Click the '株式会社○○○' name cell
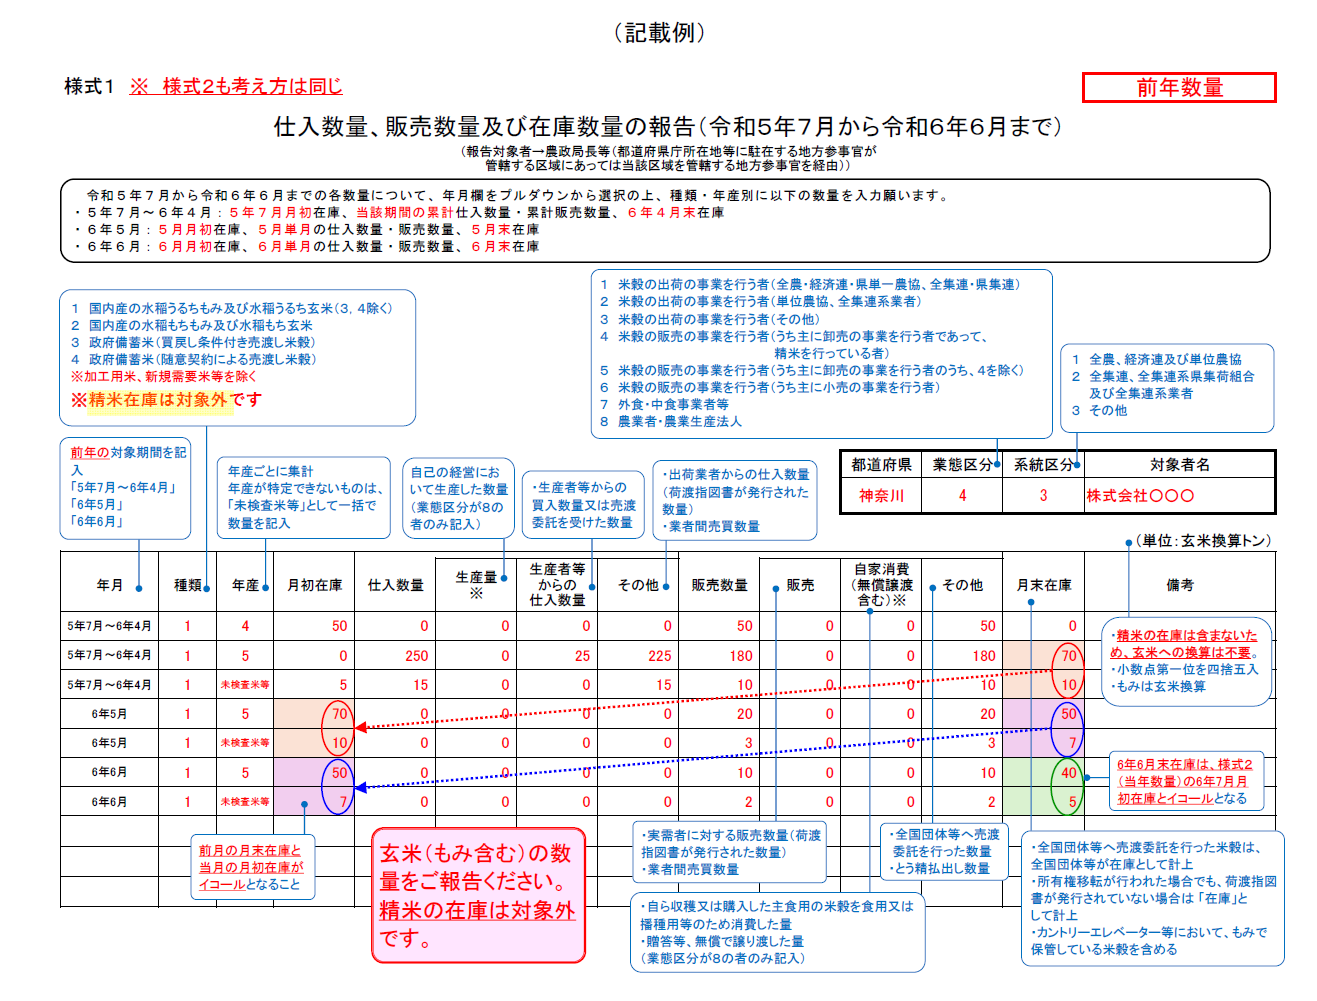This screenshot has height=1001, width=1317. pyautogui.click(x=1179, y=495)
